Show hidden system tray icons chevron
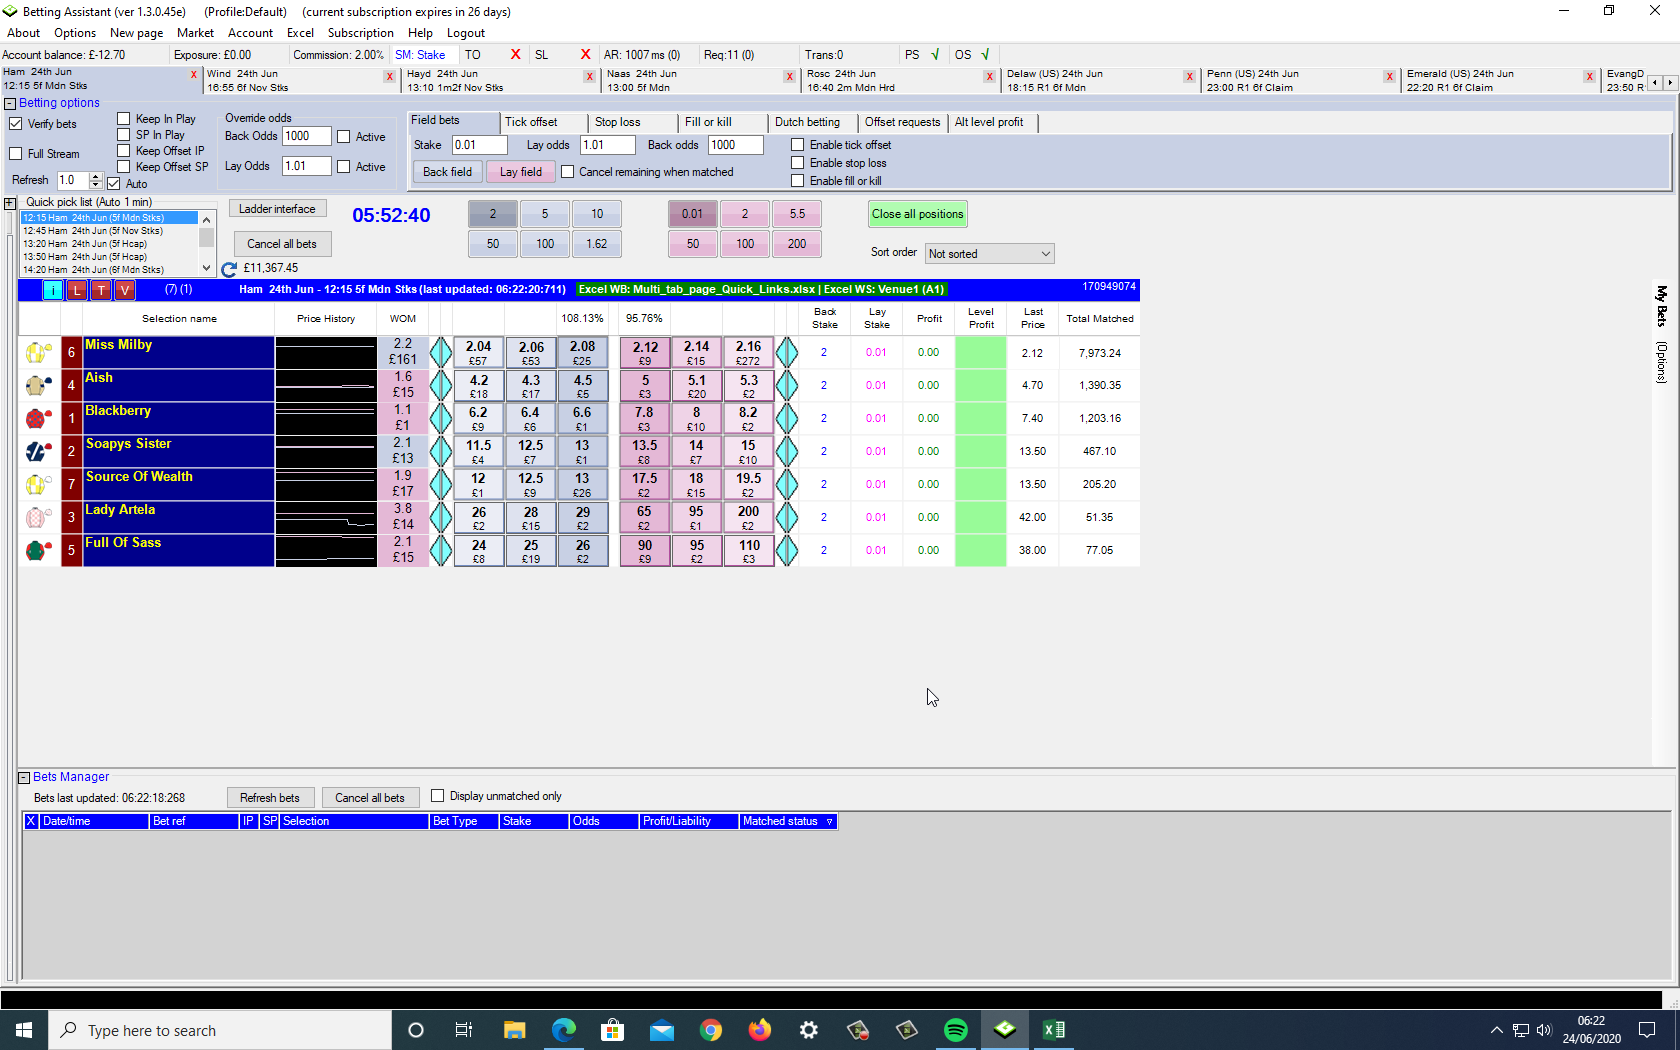Image resolution: width=1680 pixels, height=1050 pixels. click(1496, 1030)
